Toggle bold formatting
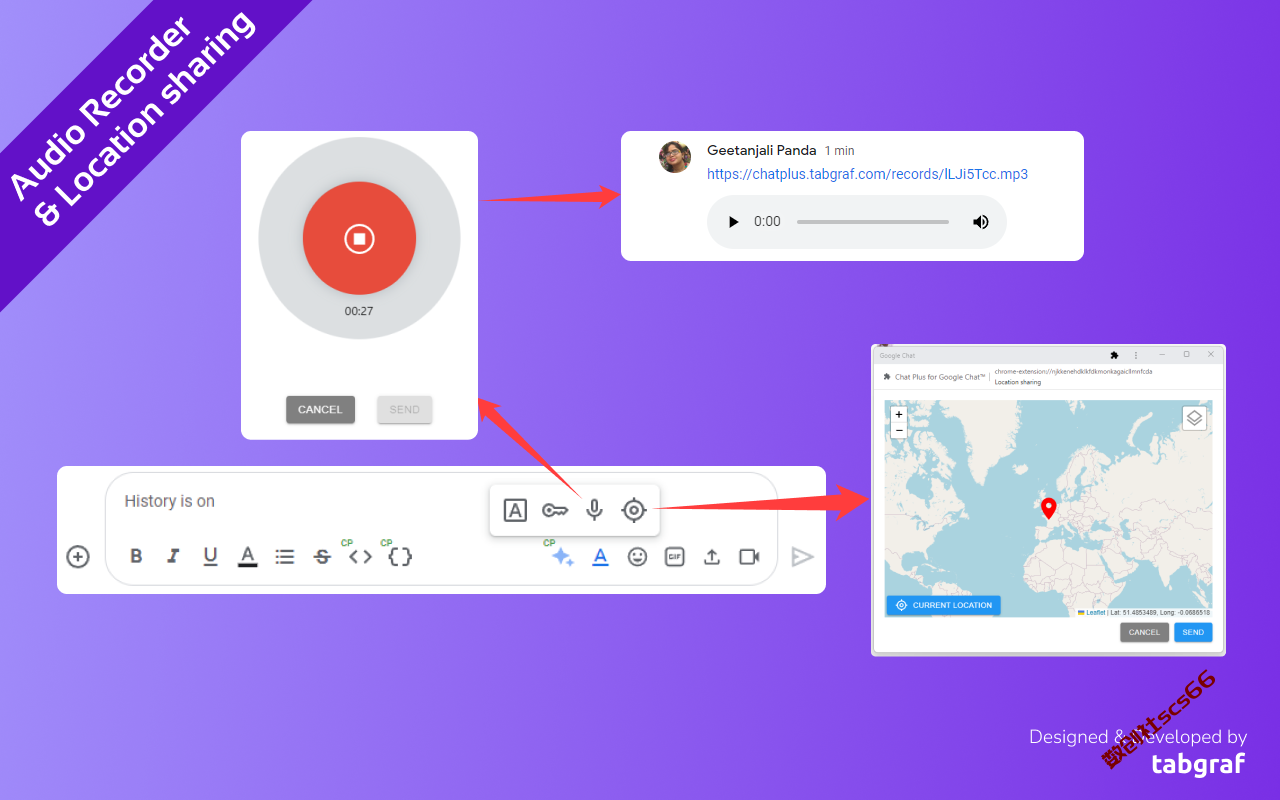Image resolution: width=1280 pixels, height=800 pixels. pos(137,557)
